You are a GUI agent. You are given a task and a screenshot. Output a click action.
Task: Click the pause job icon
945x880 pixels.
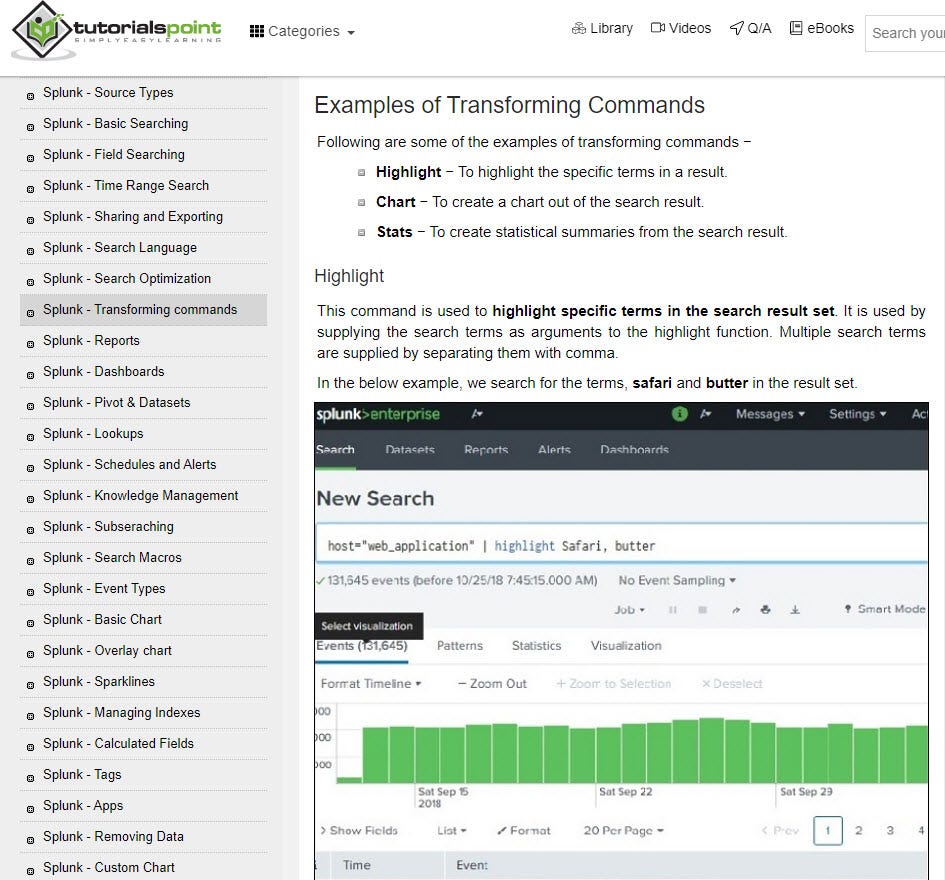673,610
